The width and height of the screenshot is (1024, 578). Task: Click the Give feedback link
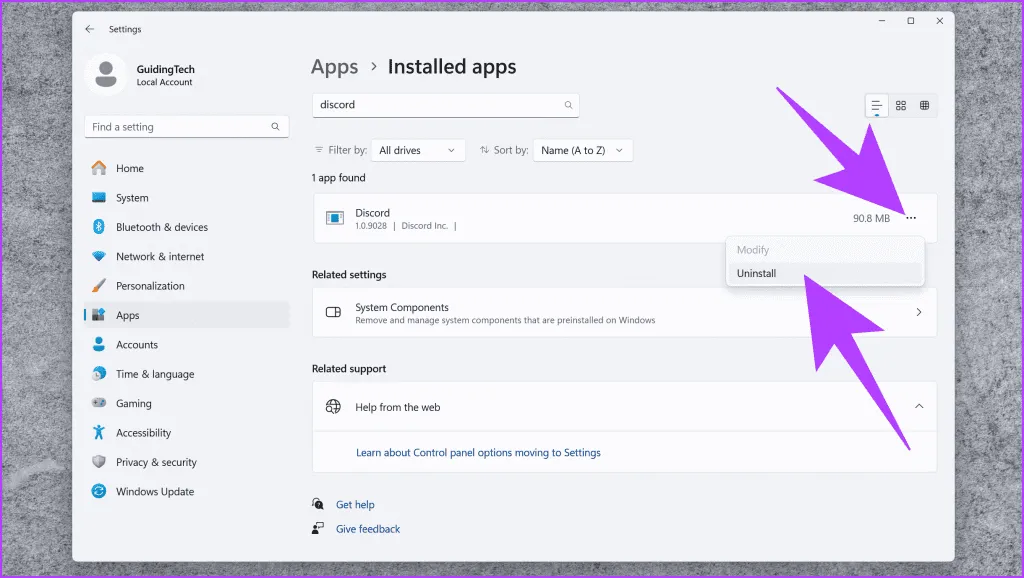(367, 529)
